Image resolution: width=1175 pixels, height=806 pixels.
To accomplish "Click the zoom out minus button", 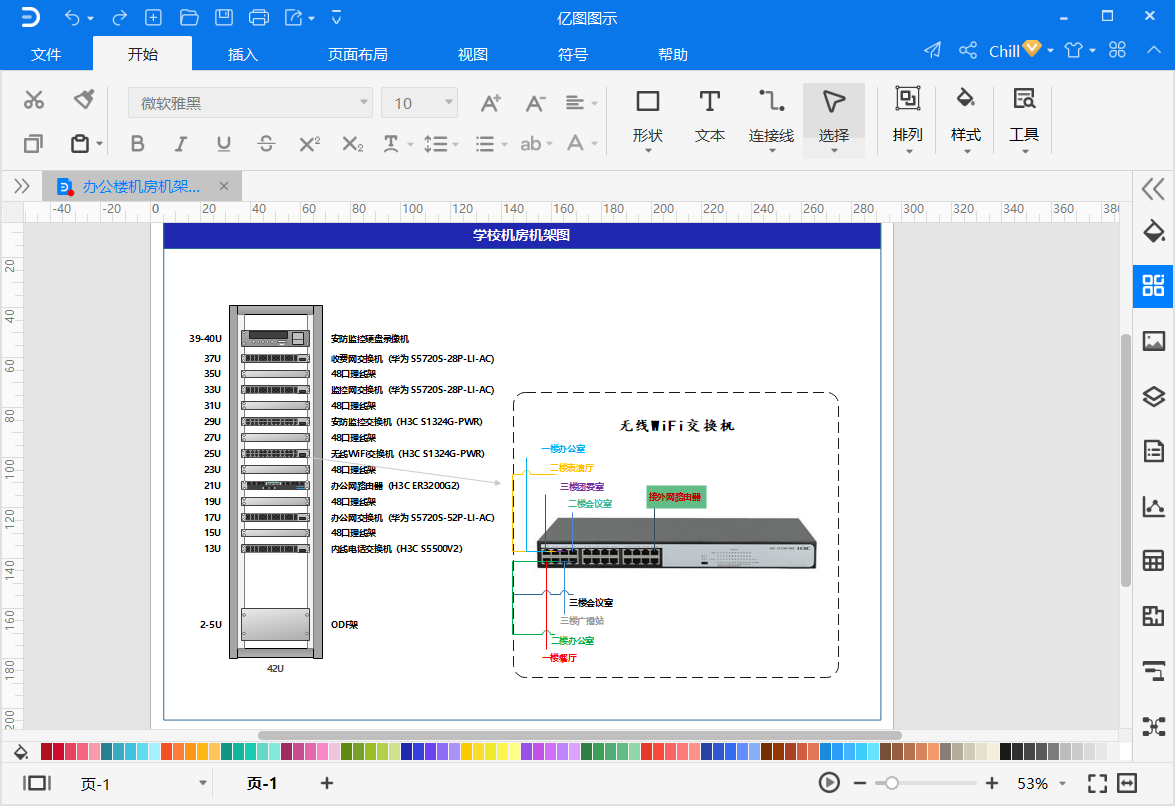I will point(860,784).
